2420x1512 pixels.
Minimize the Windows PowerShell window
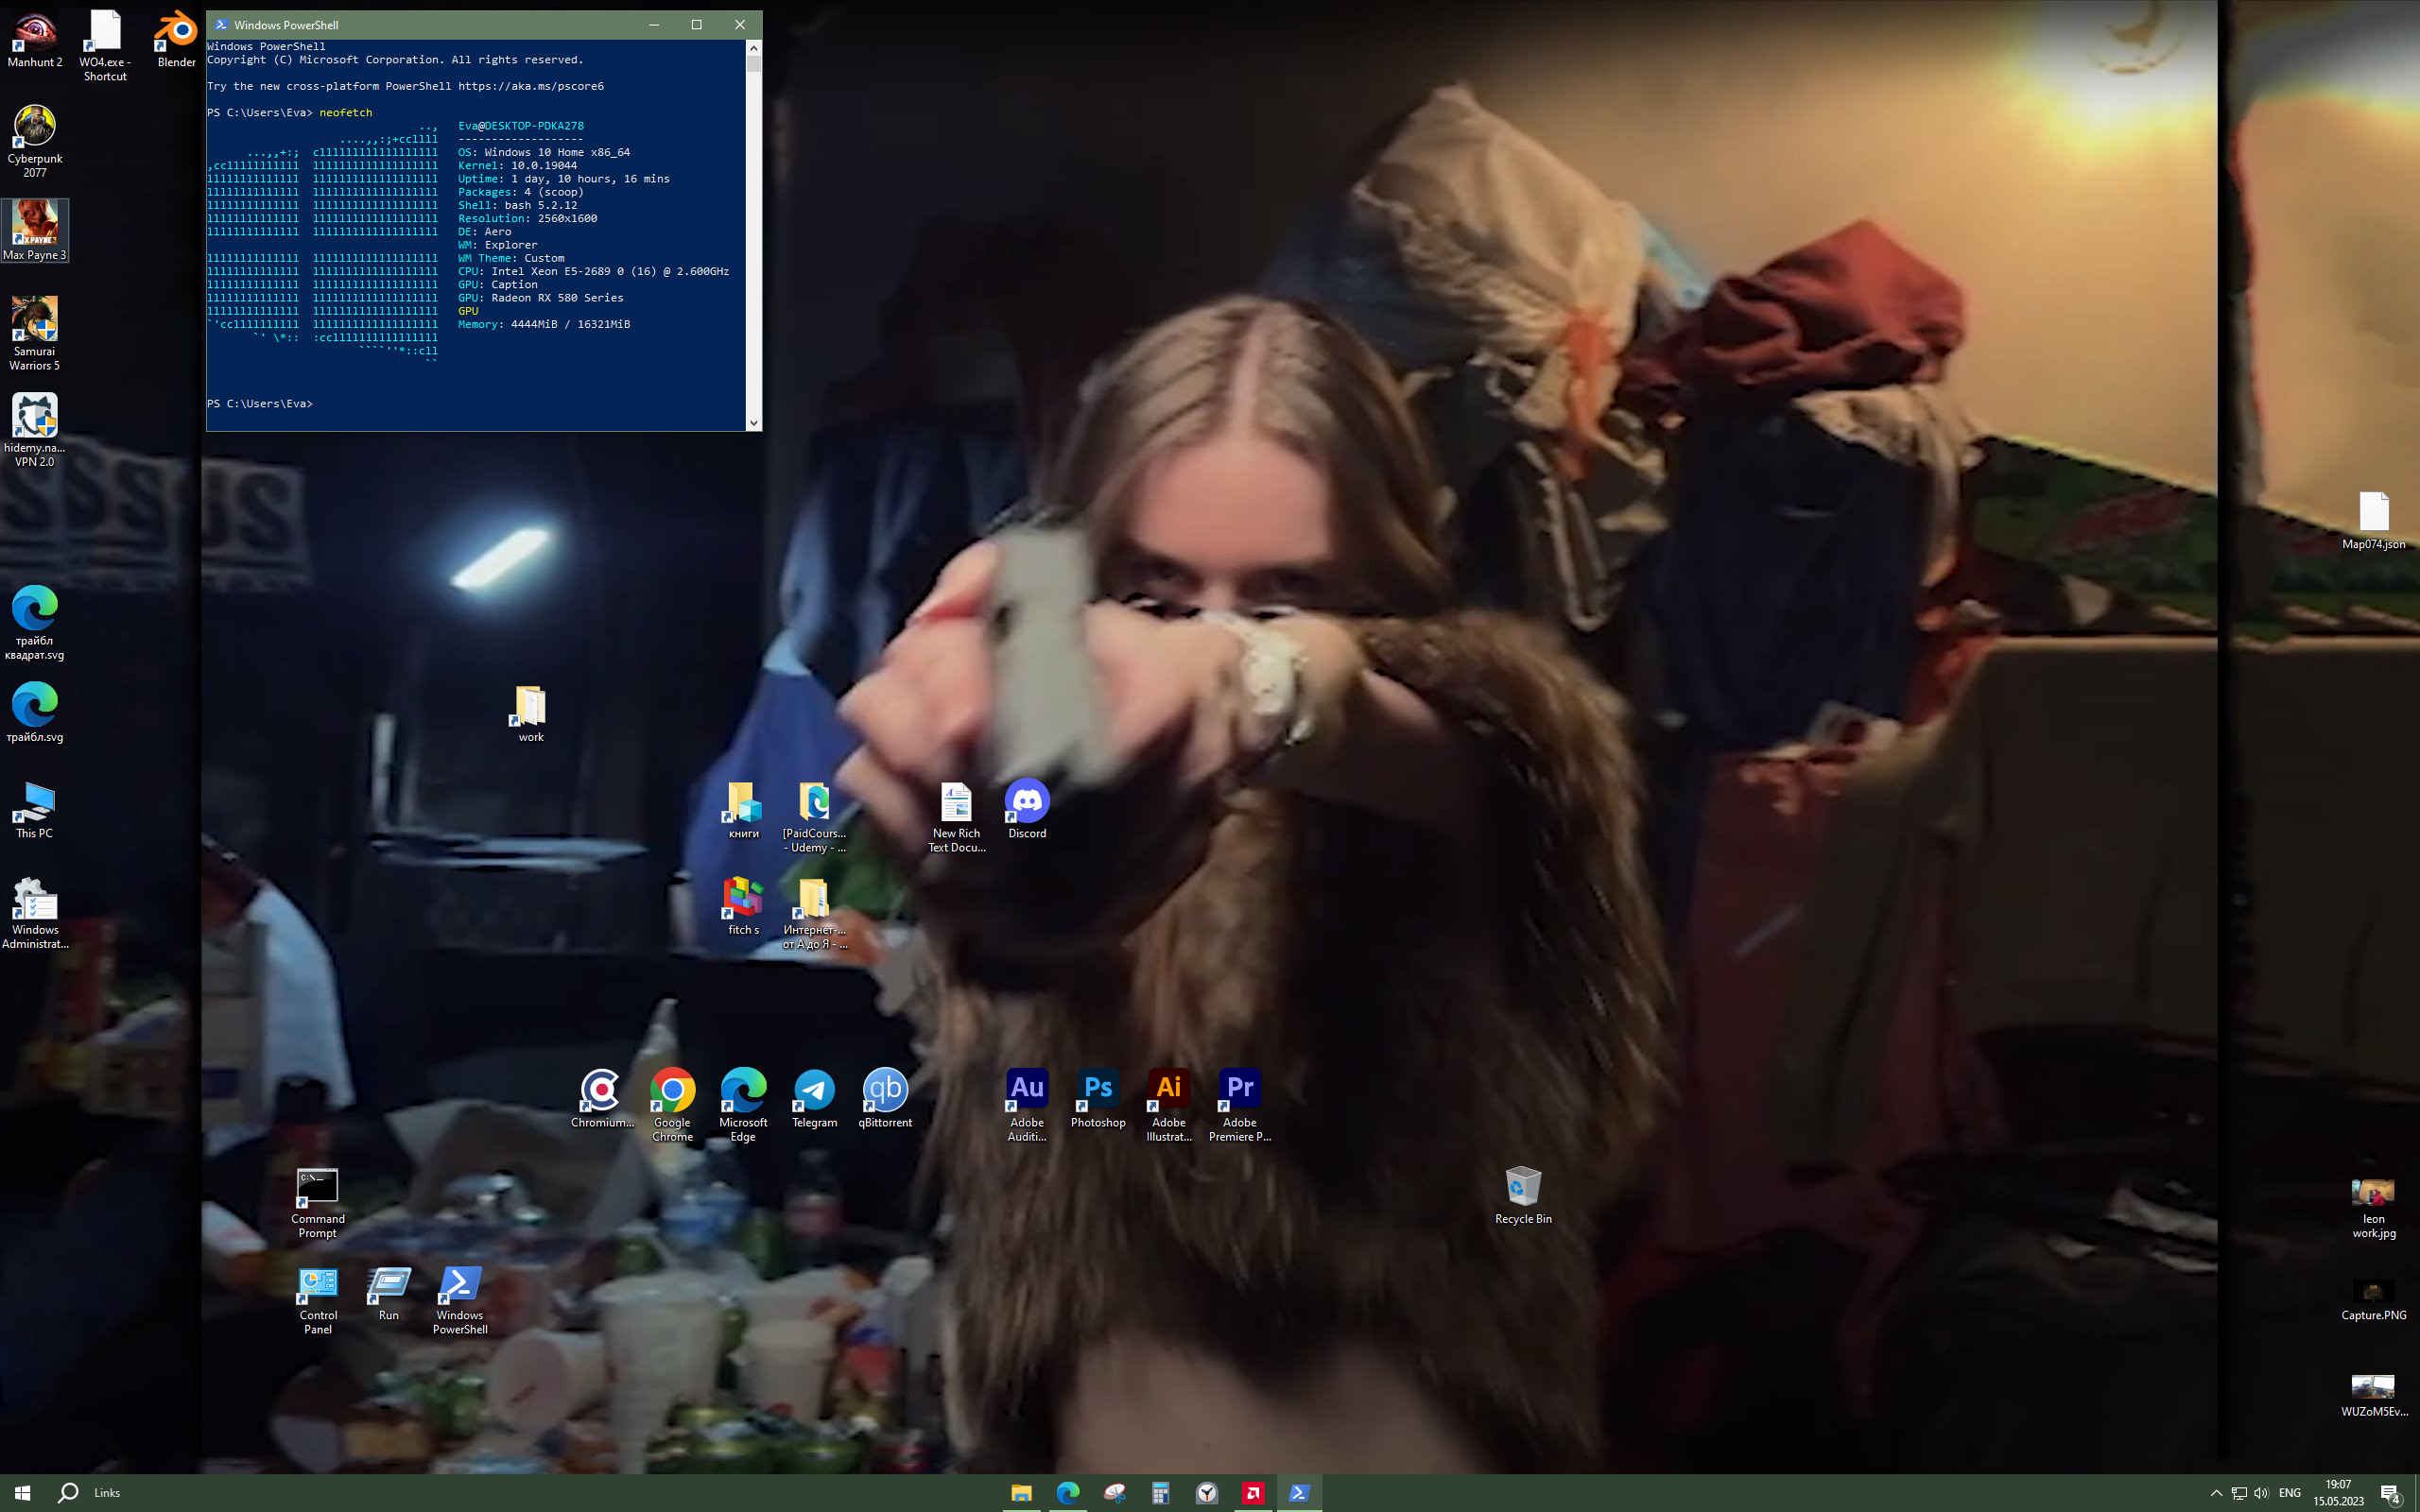point(654,25)
